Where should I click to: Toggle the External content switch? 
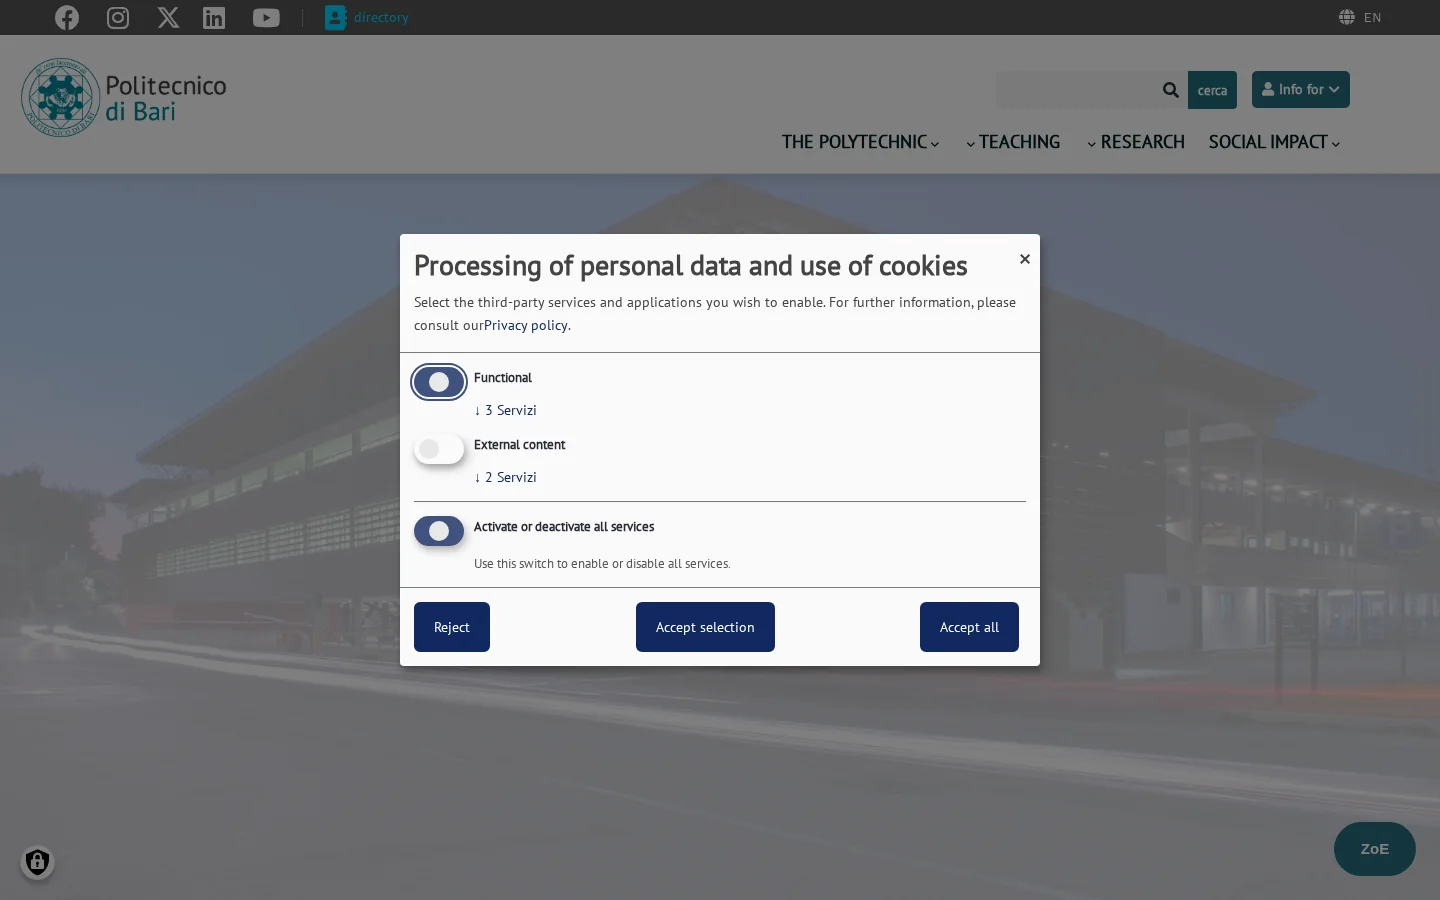click(439, 449)
